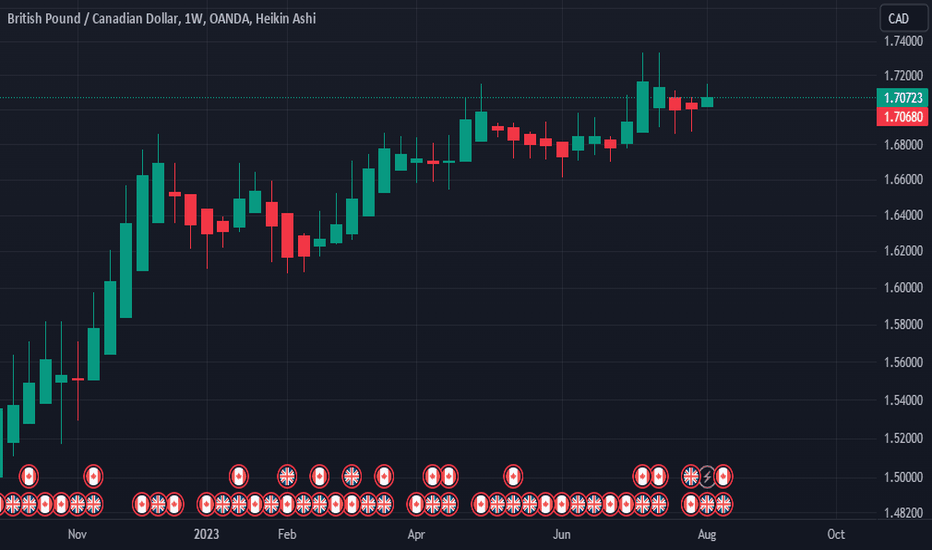Click the 1.52000 price axis label
The width and height of the screenshot is (932, 550).
tap(903, 438)
